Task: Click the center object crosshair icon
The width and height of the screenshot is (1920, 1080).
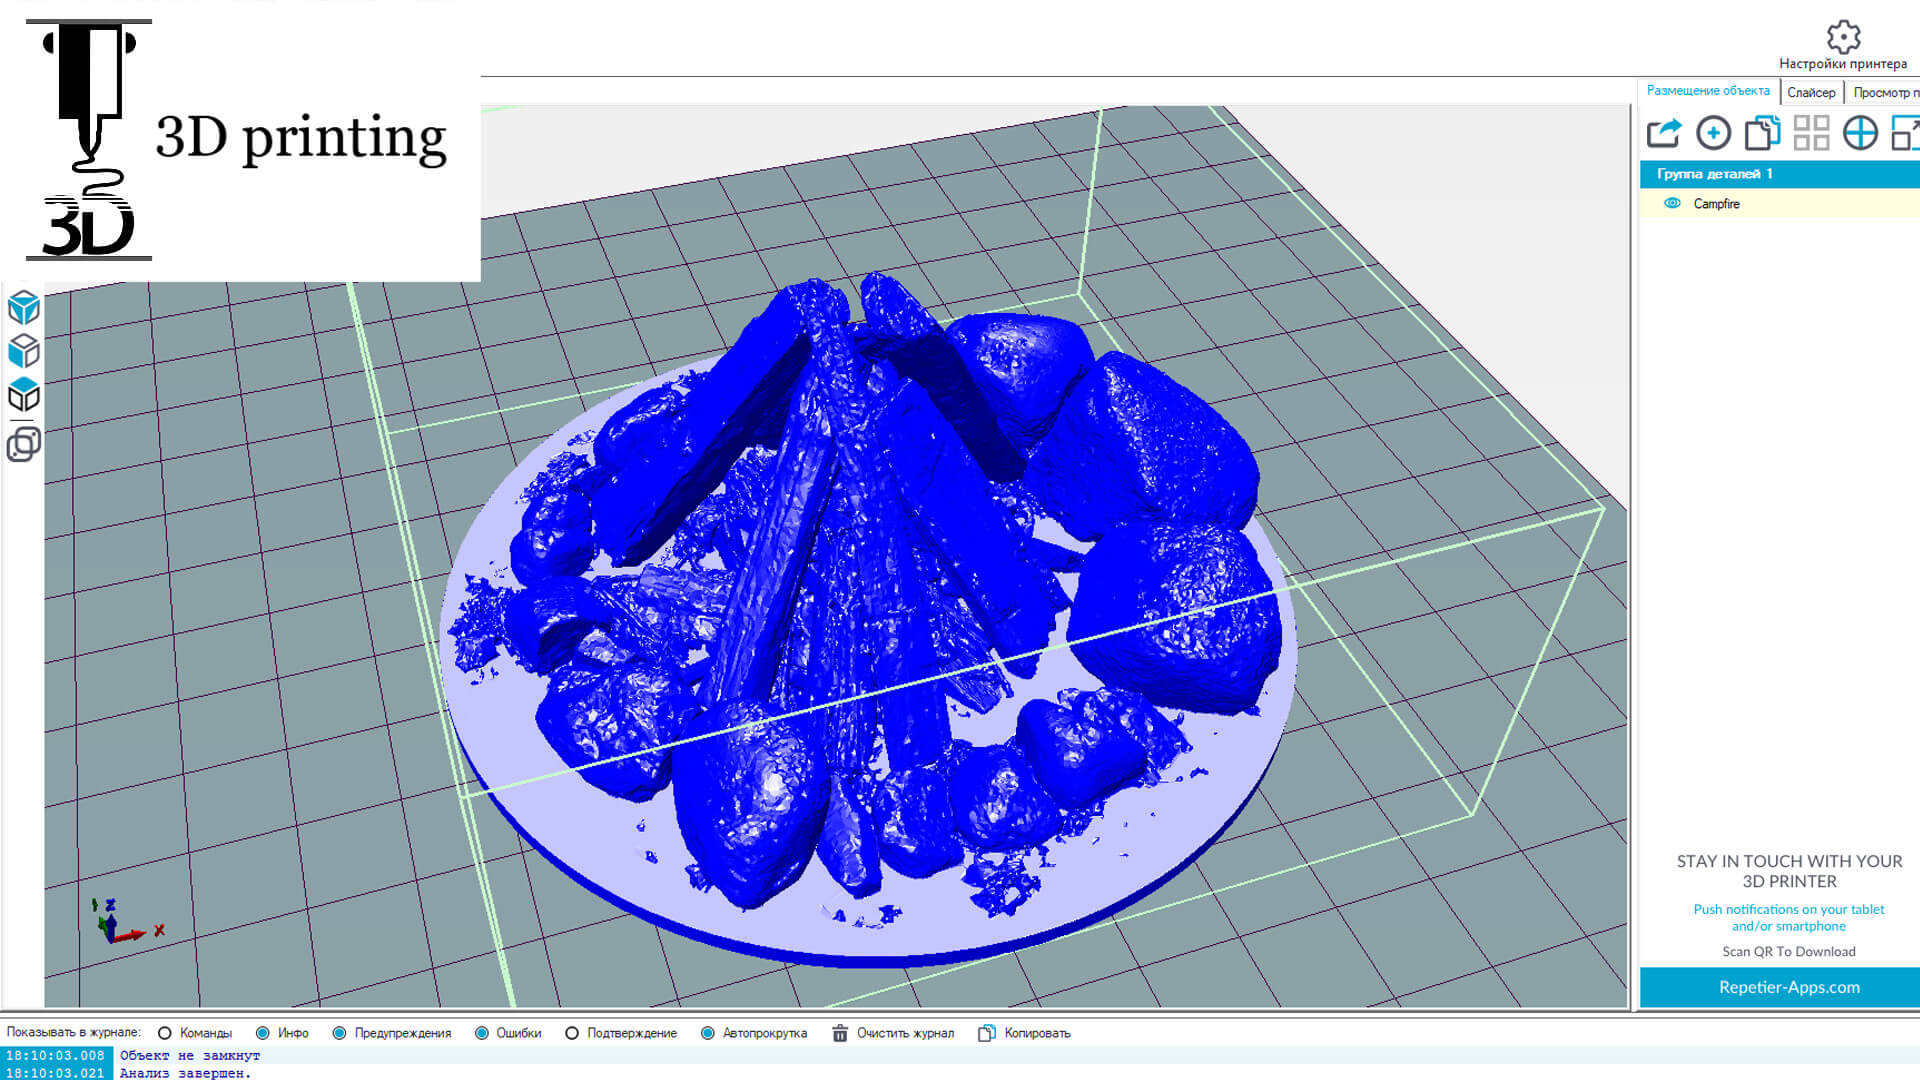Action: click(1860, 133)
